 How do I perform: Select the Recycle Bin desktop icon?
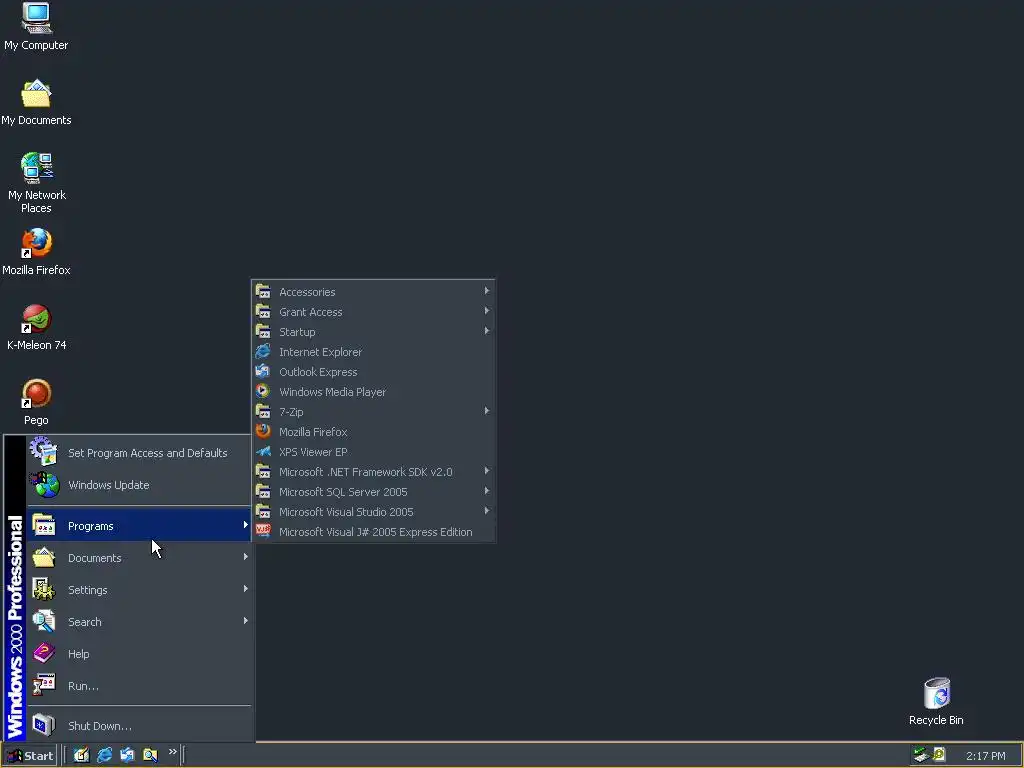click(x=936, y=701)
